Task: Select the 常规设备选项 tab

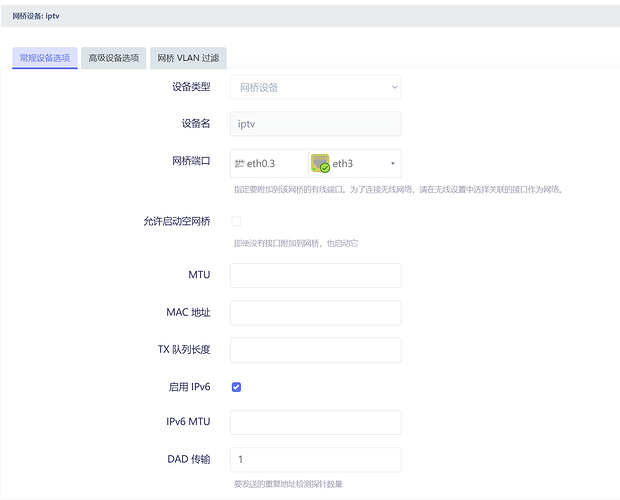Action: pos(45,58)
